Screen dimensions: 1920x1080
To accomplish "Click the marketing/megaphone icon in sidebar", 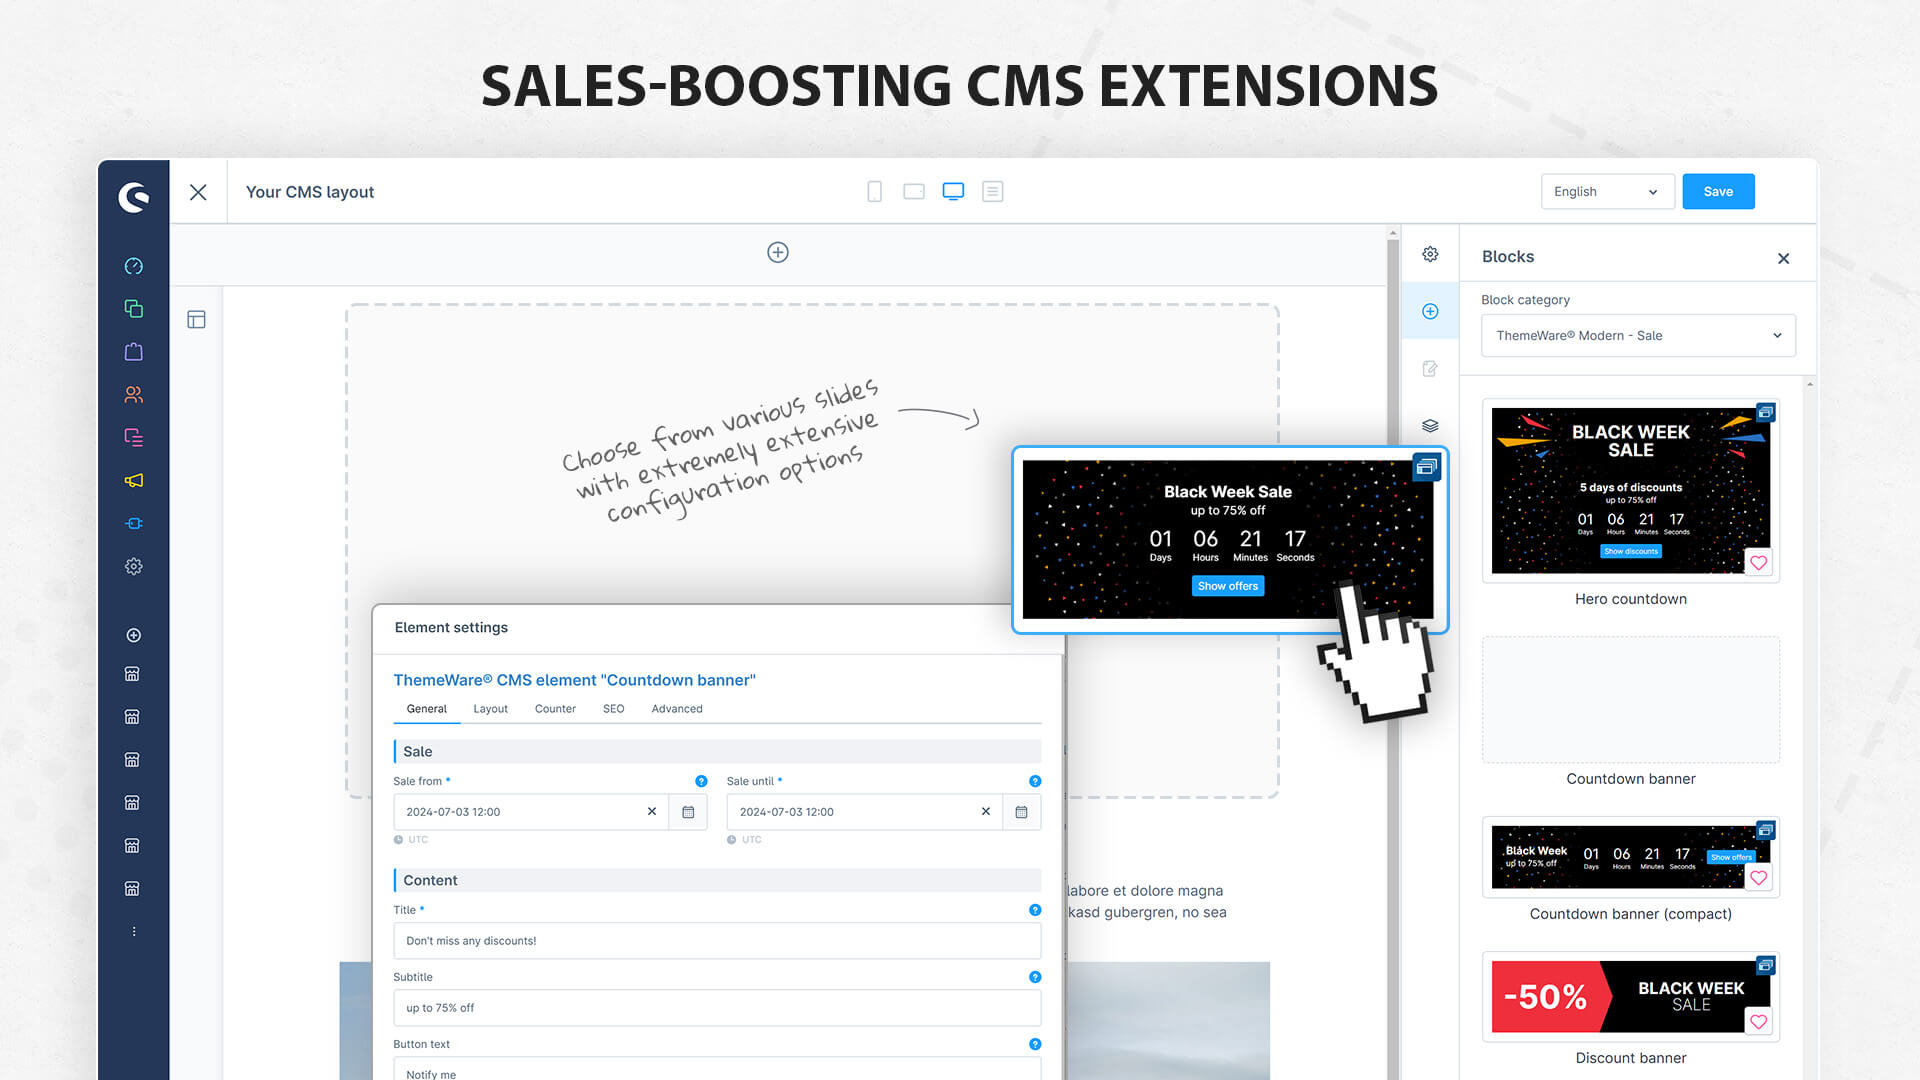I will [x=133, y=479].
